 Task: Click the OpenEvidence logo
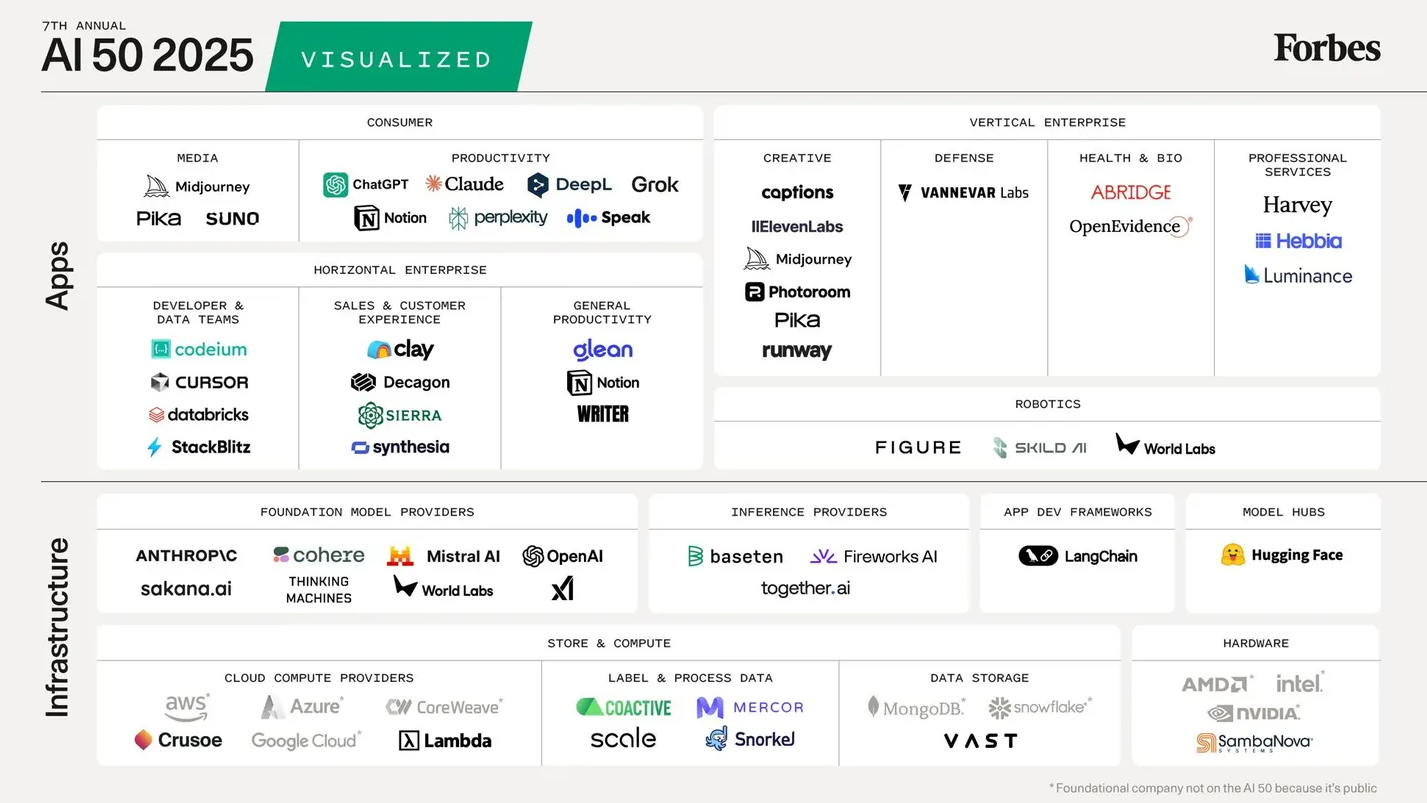click(1131, 226)
